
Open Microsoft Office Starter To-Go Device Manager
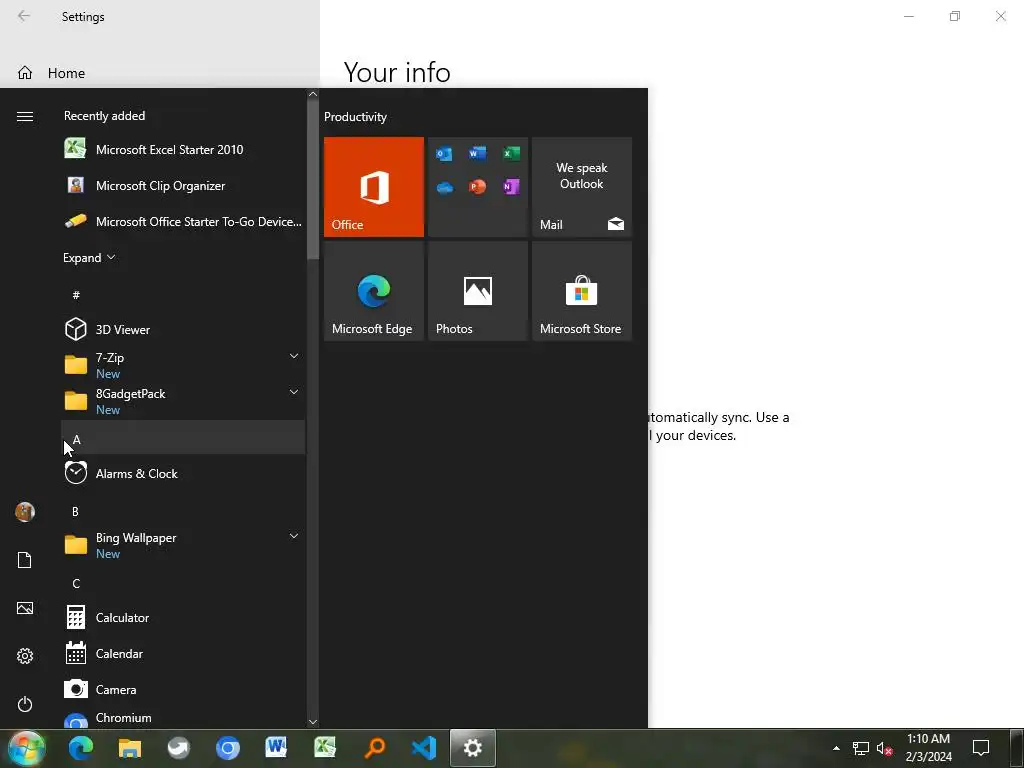[x=183, y=221]
